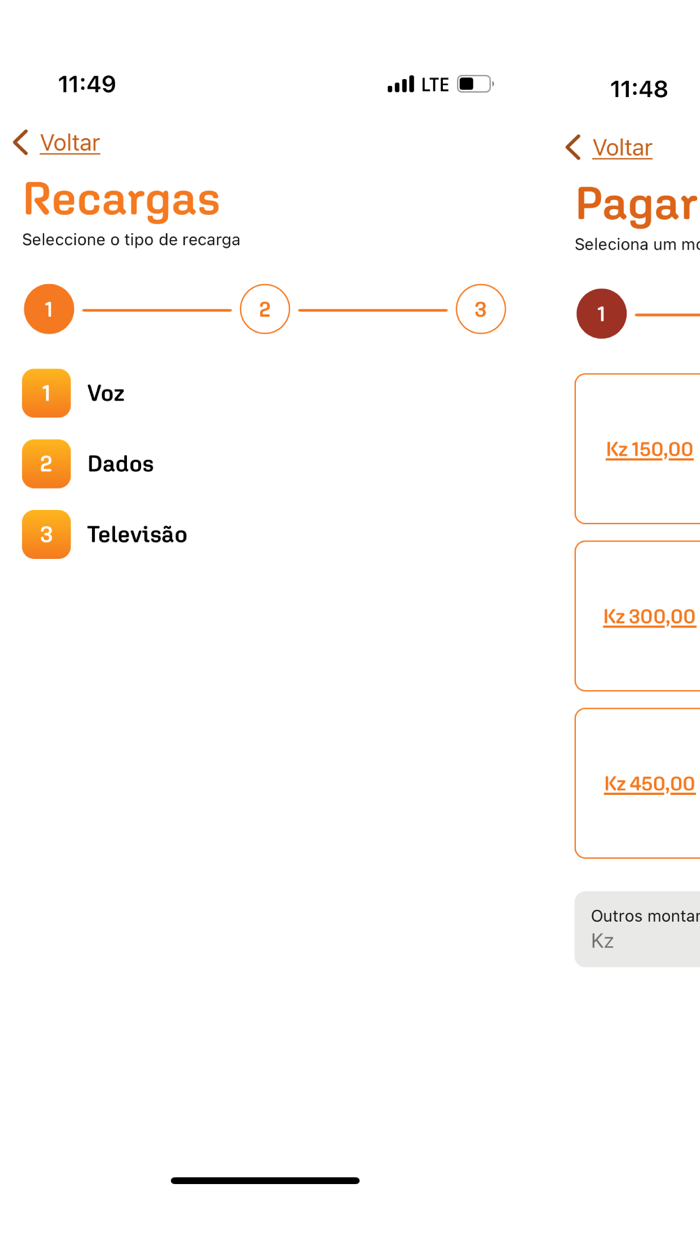Select step 1 in the Recargas progress stepper
This screenshot has height=1244, width=700.
tap(48, 309)
